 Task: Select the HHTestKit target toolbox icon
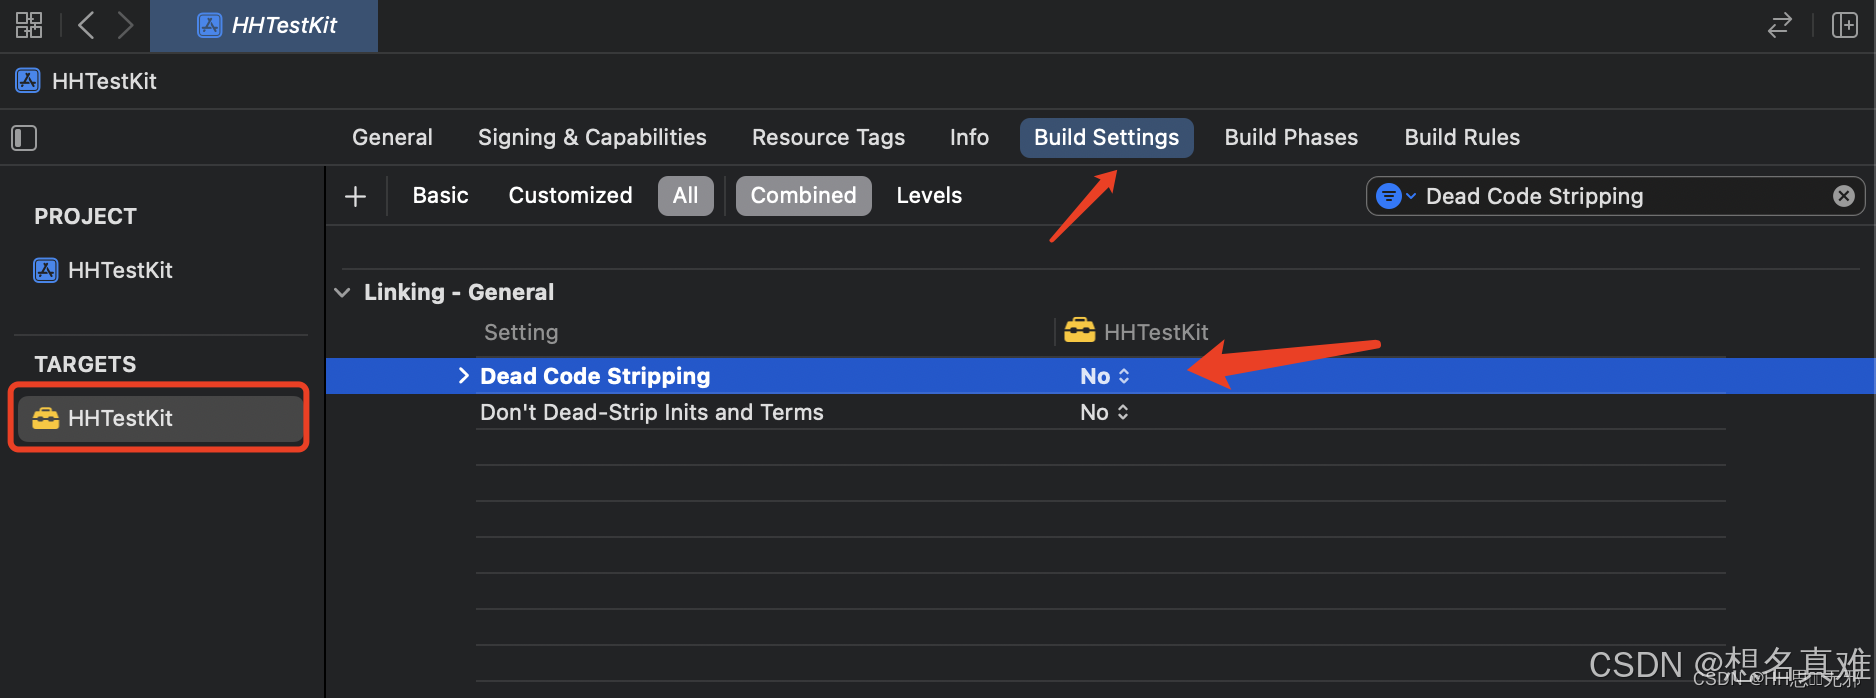[46, 418]
